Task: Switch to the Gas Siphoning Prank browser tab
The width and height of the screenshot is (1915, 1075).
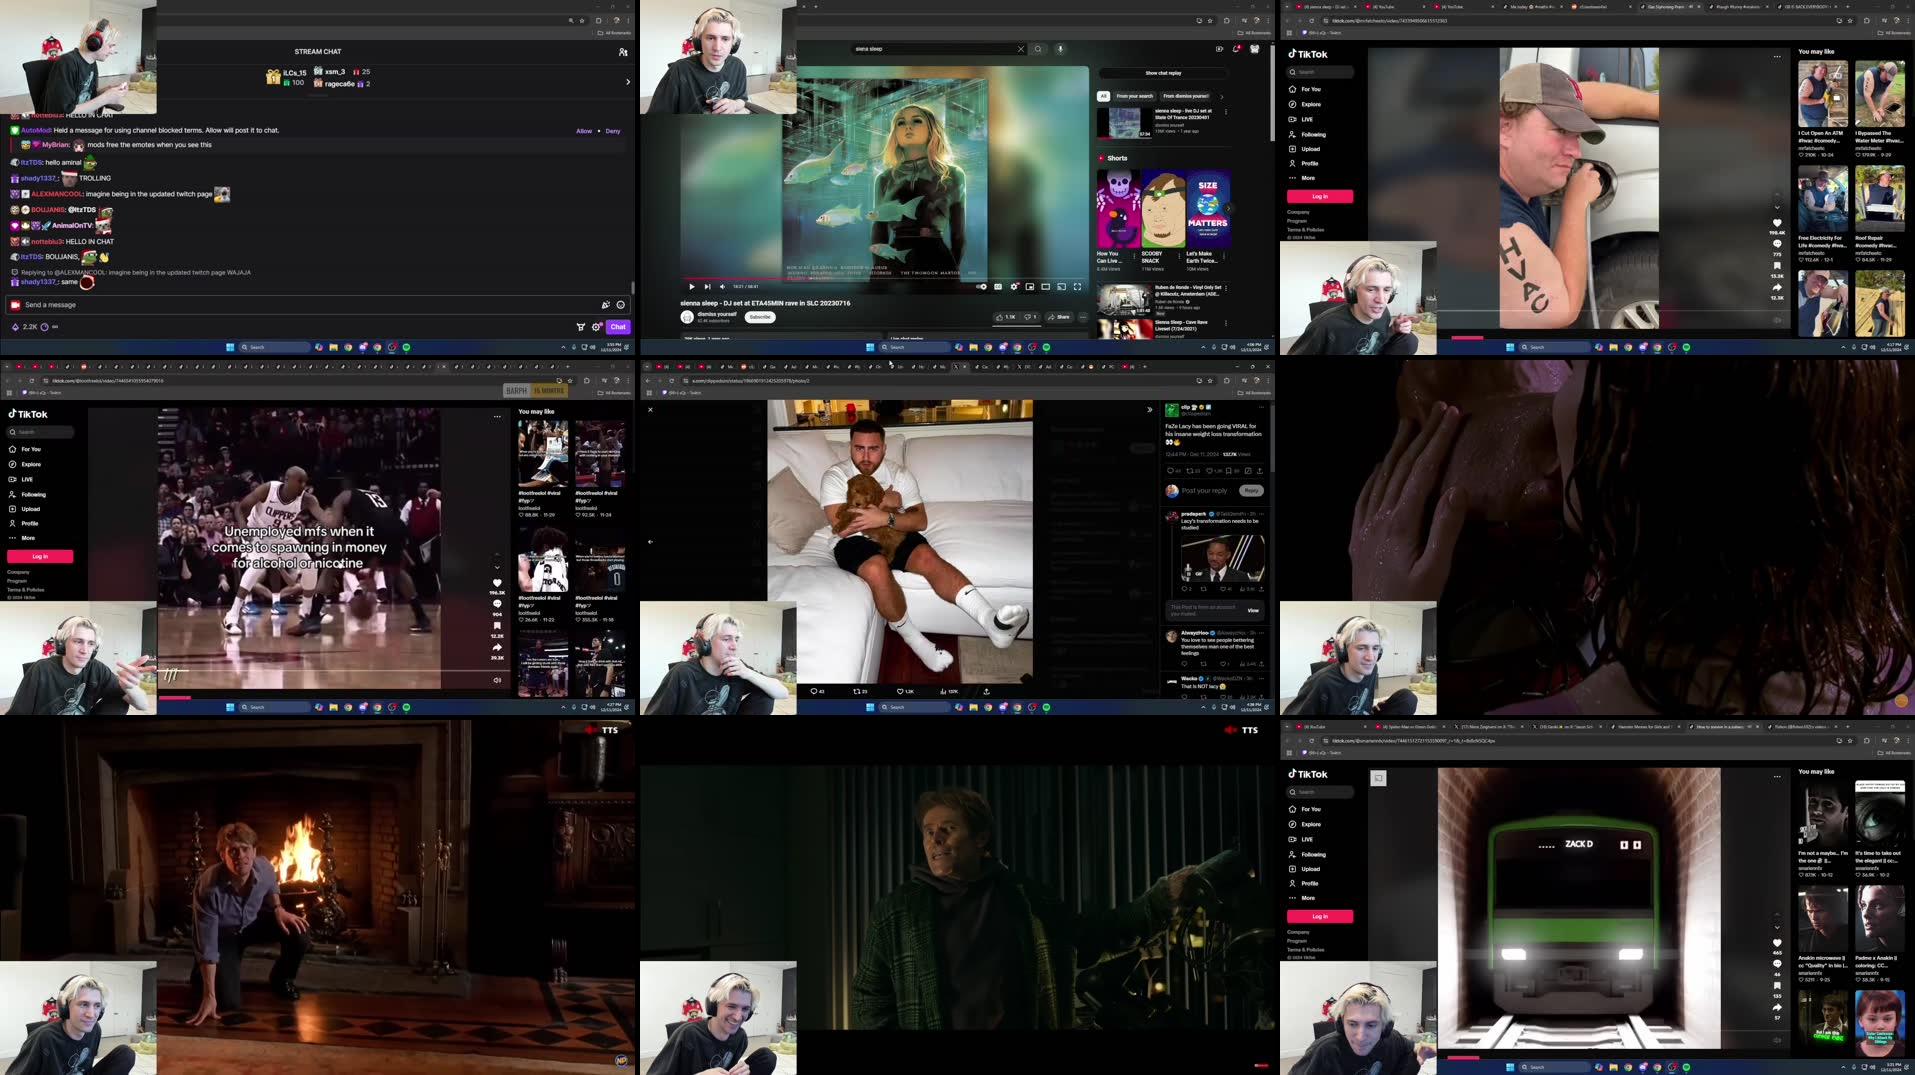Action: click(x=1670, y=7)
